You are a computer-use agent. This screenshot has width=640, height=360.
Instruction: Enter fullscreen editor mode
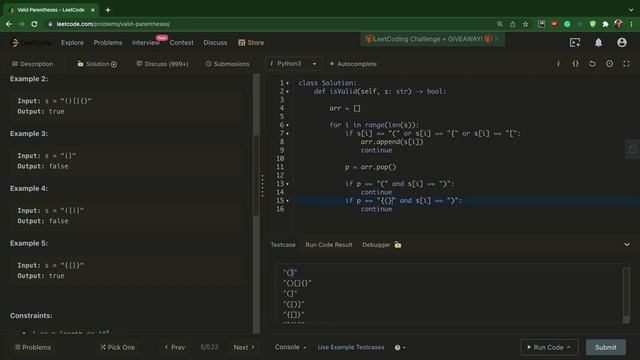(626, 64)
